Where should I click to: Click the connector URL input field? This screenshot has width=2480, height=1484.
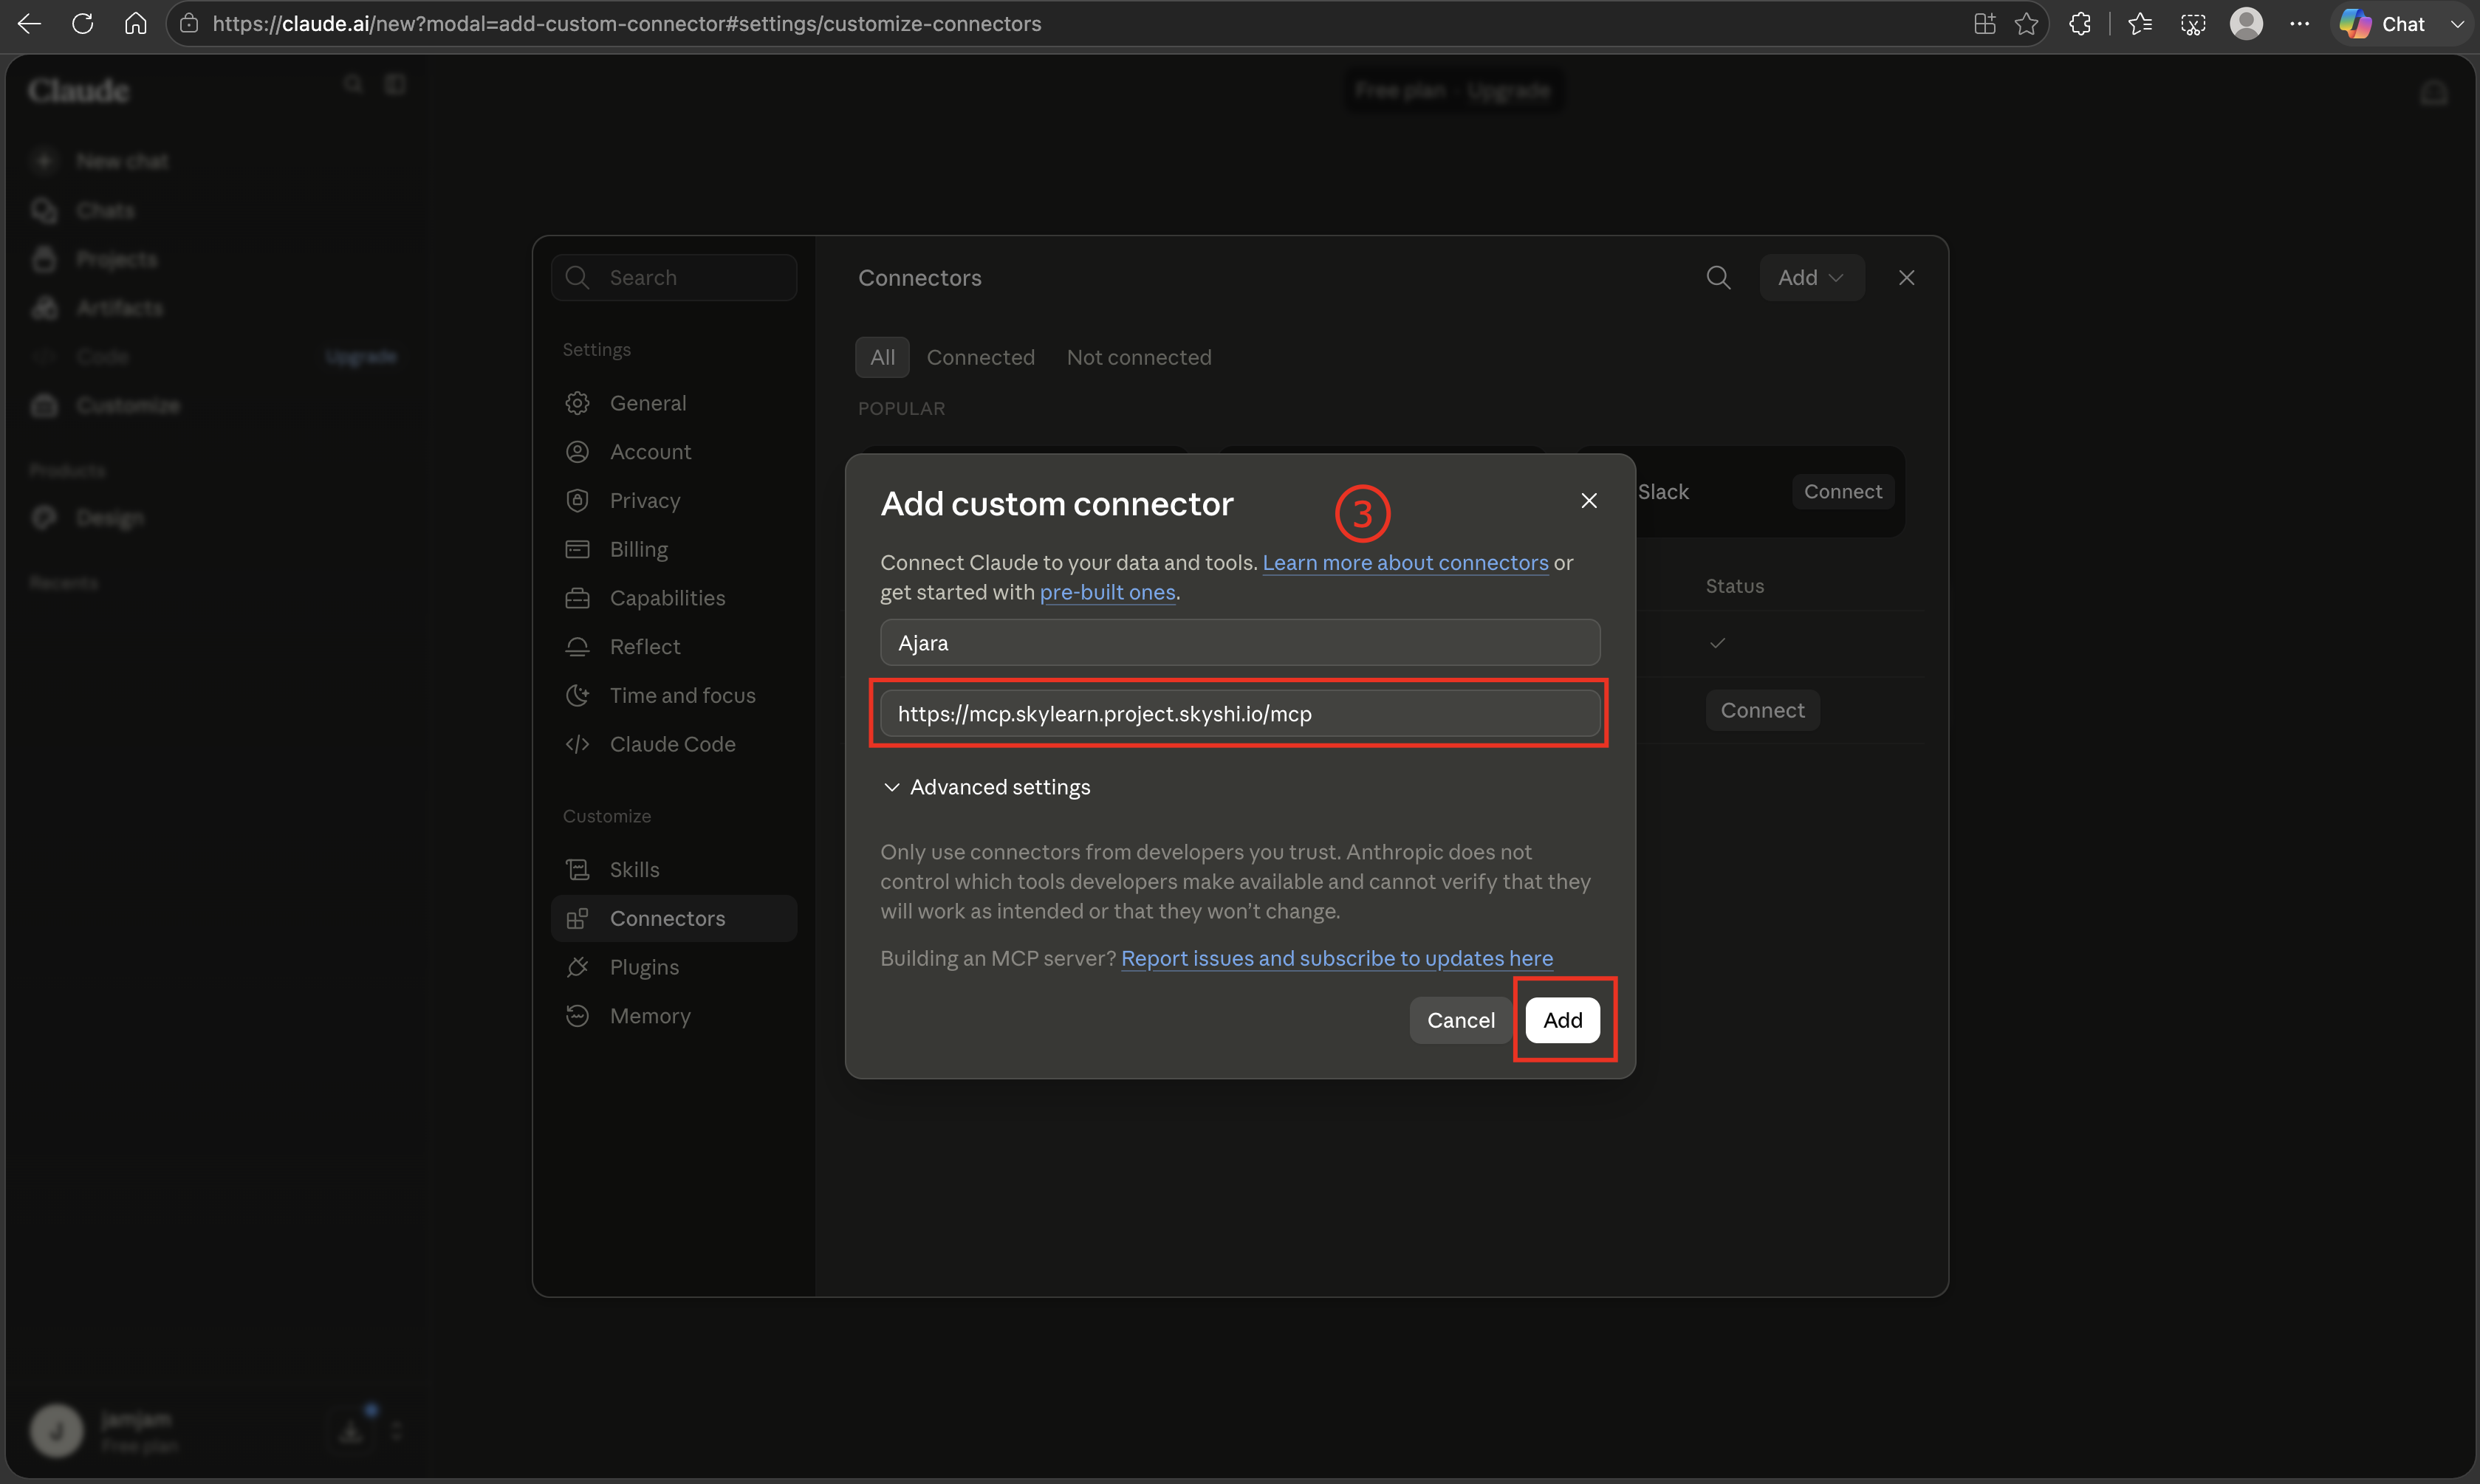(x=1240, y=713)
